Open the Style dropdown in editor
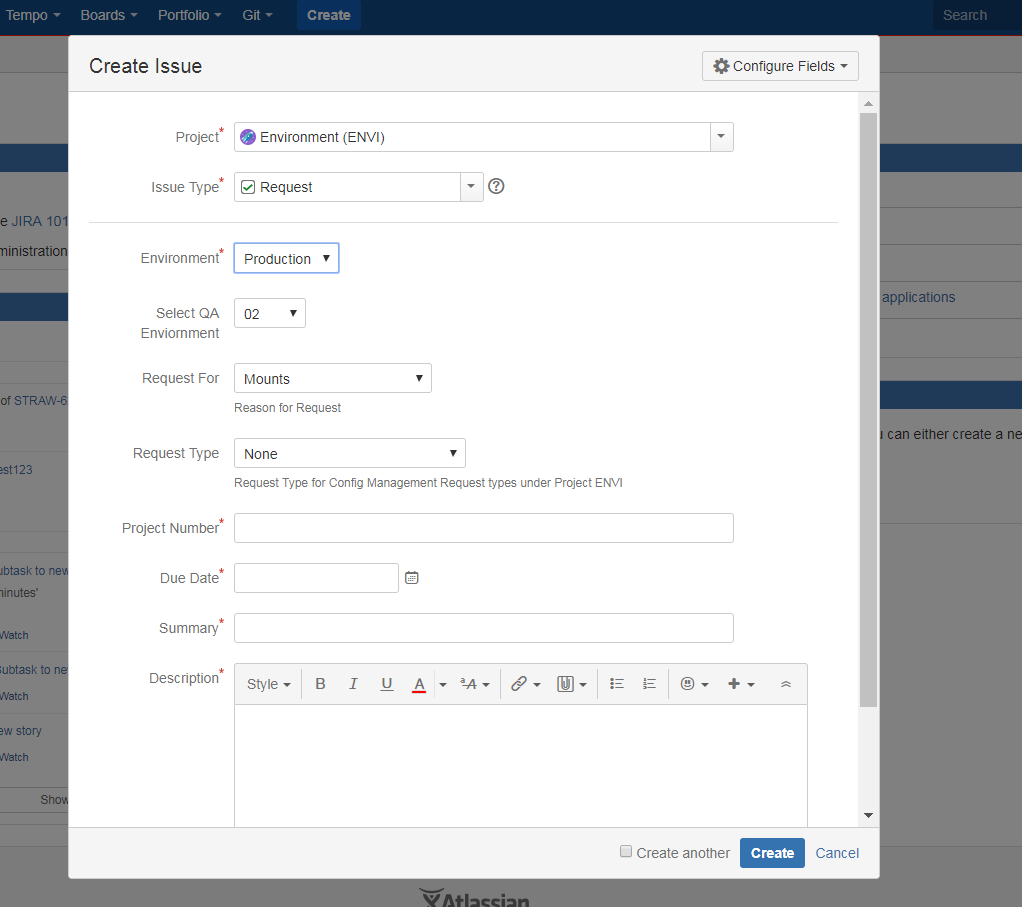The image size is (1022, 907). 269,684
